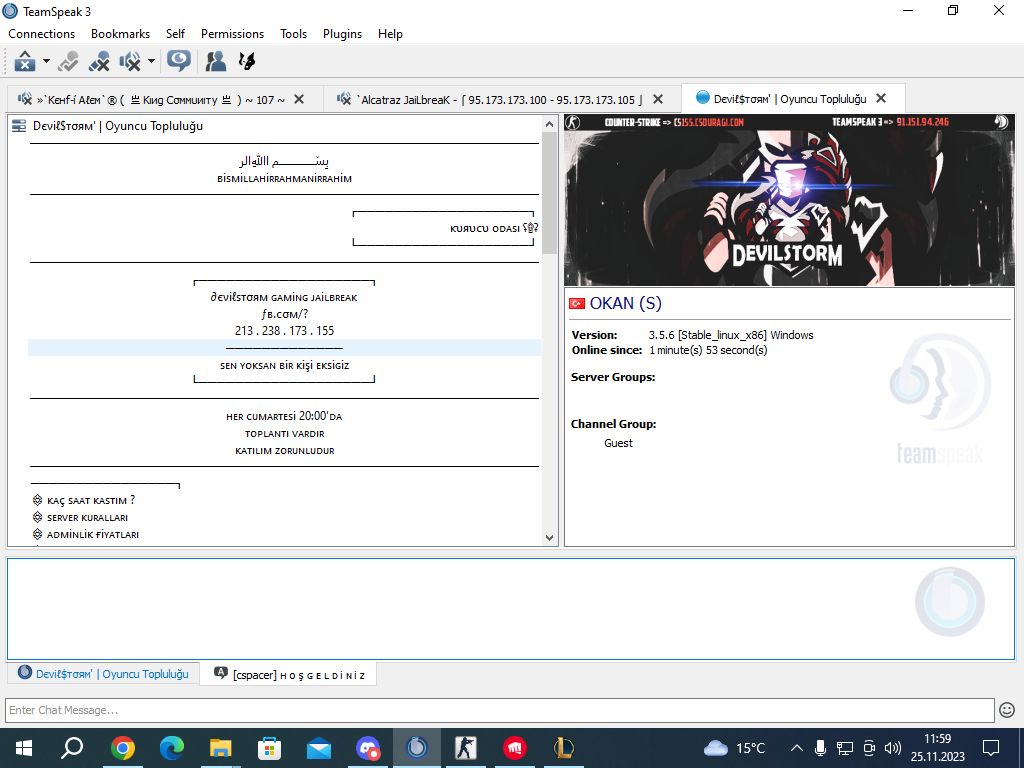Switch to the DevilStorm server chat tab

click(x=103, y=673)
